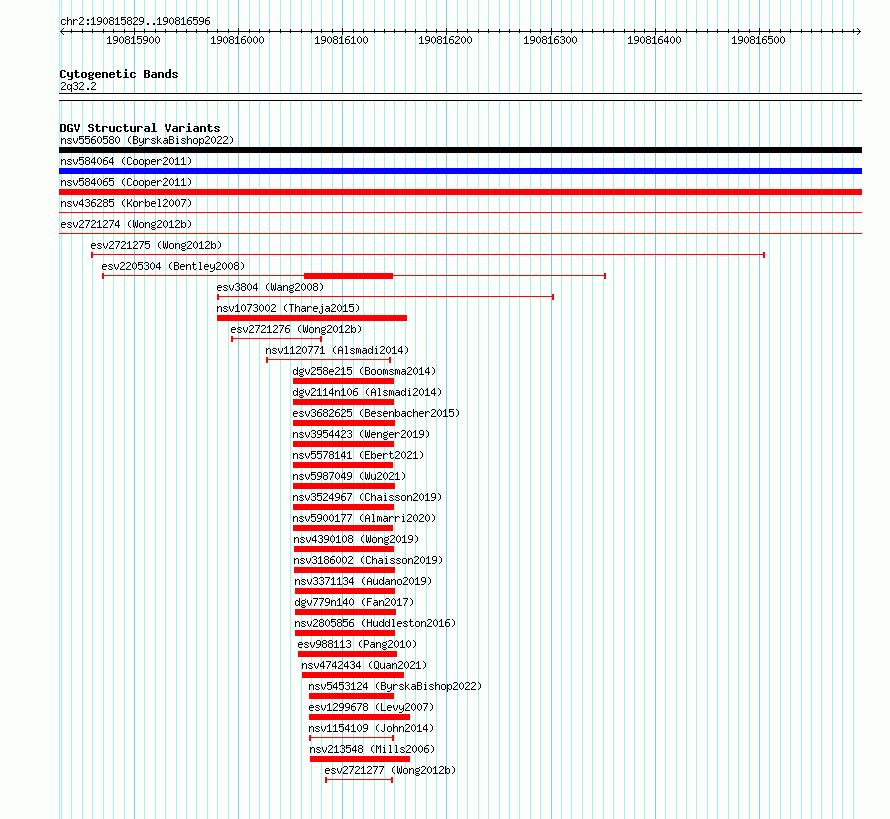
Task: Open nsv4742434 (Quan2021) variant
Action: pyautogui.click(x=364, y=665)
